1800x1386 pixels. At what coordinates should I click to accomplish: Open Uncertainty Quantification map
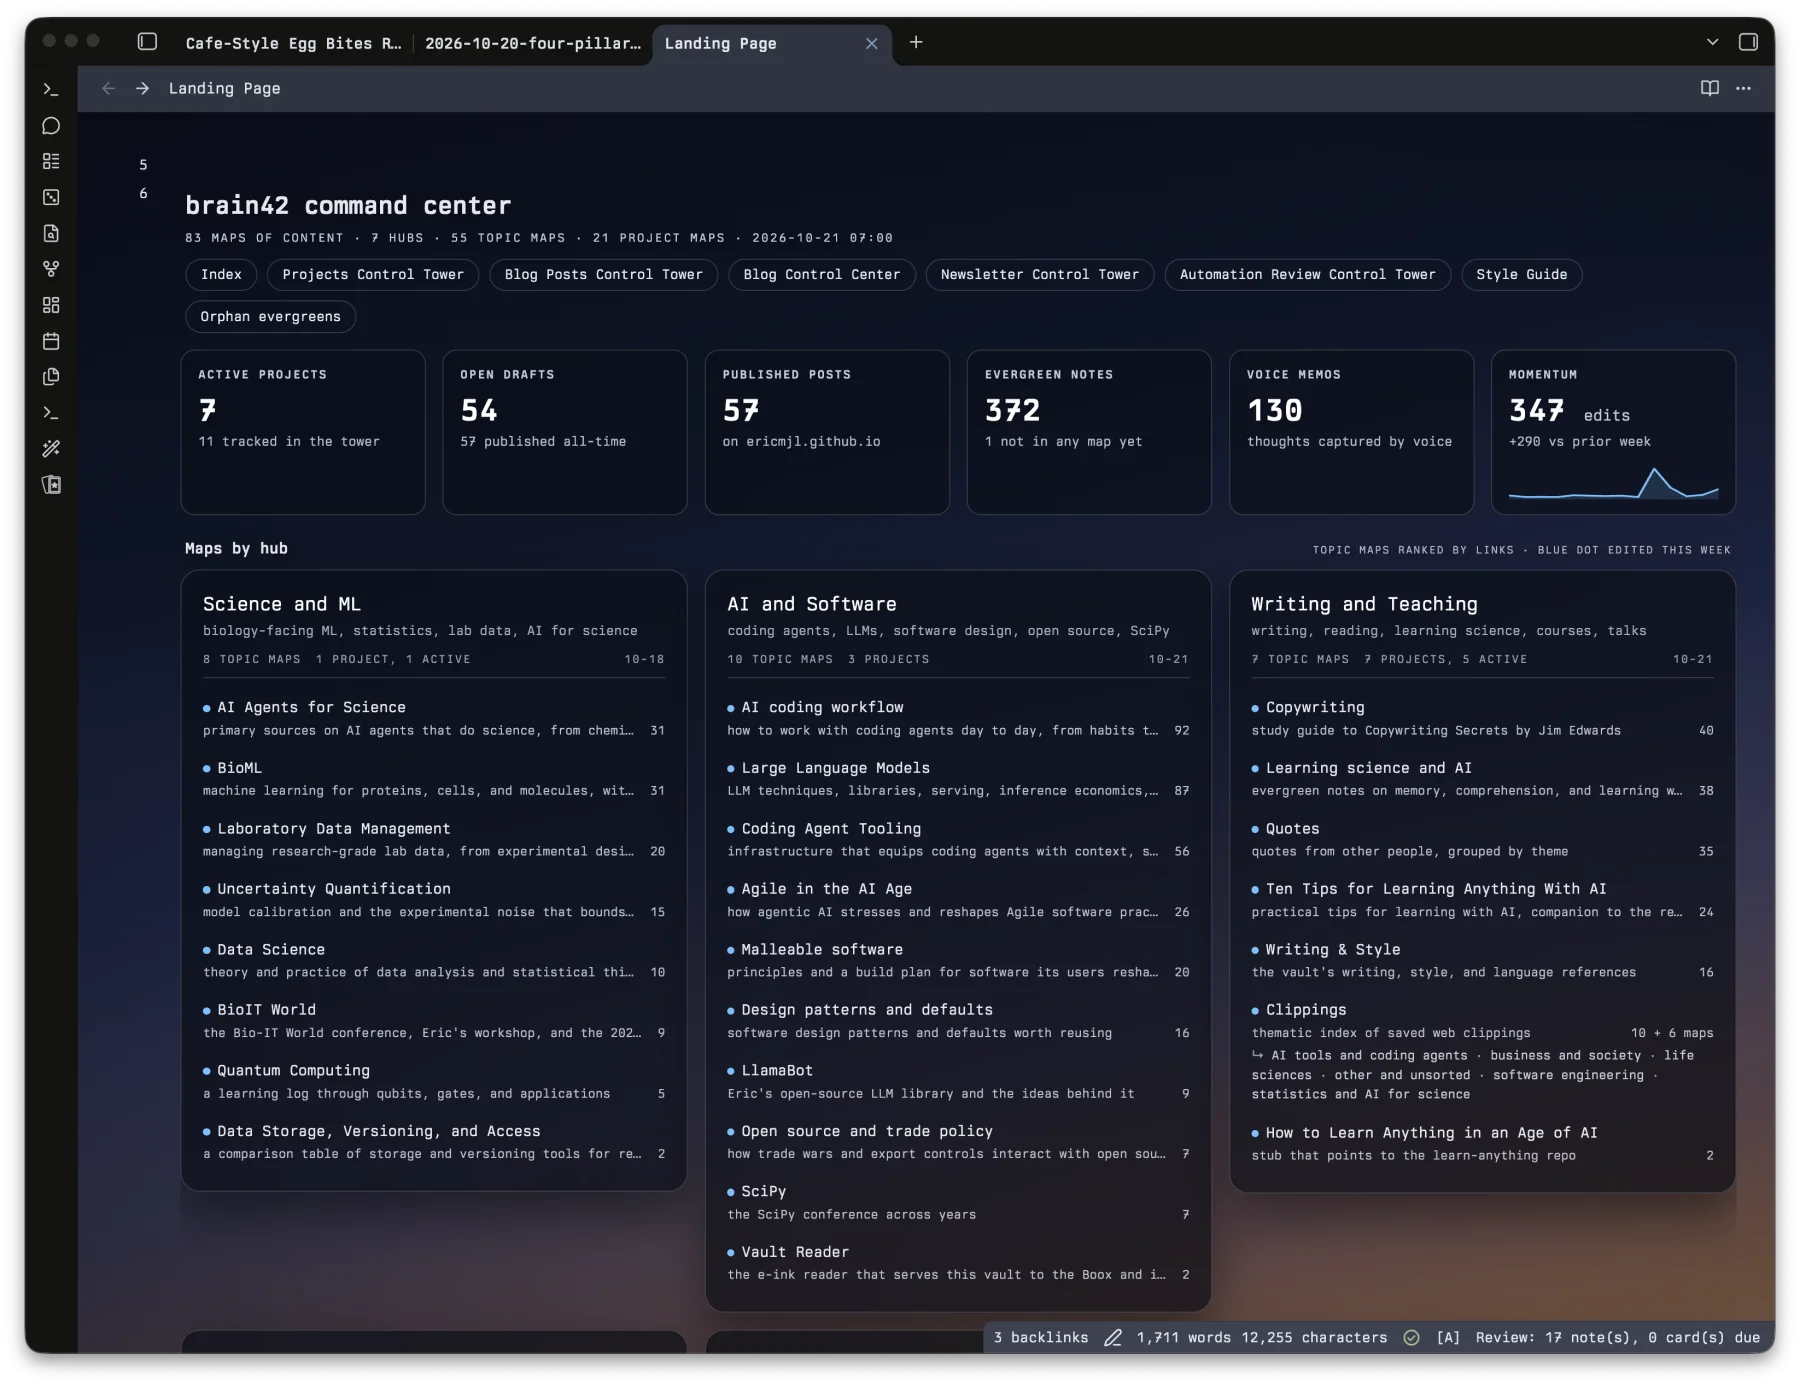pyautogui.click(x=333, y=889)
